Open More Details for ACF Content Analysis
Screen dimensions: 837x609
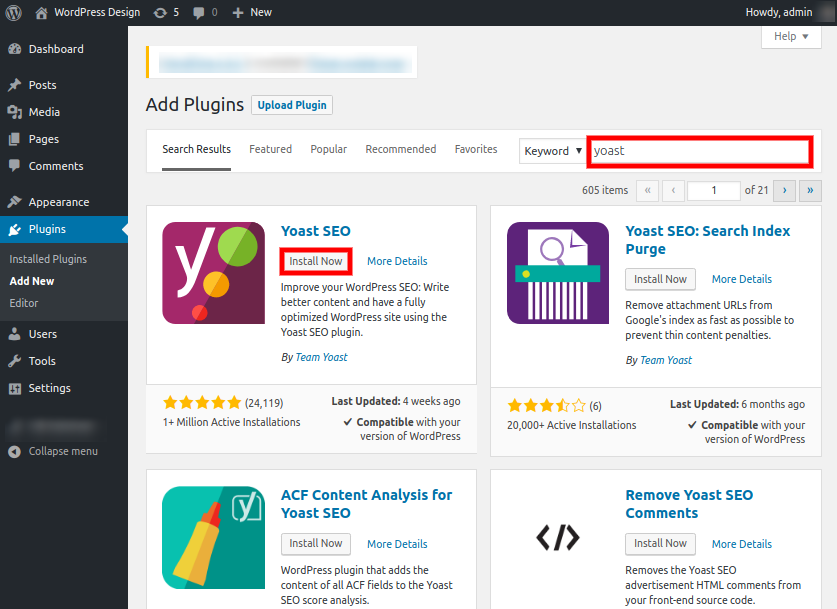[x=397, y=544]
